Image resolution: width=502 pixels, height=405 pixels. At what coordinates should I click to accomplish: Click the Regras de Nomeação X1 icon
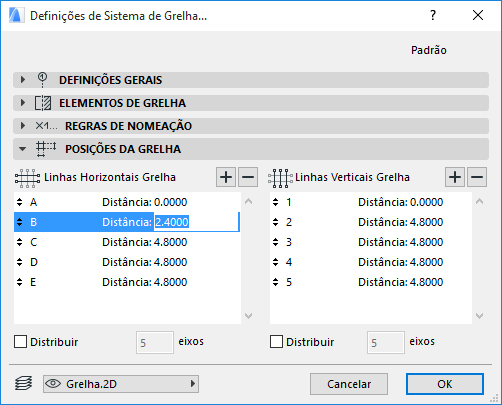(x=46, y=126)
